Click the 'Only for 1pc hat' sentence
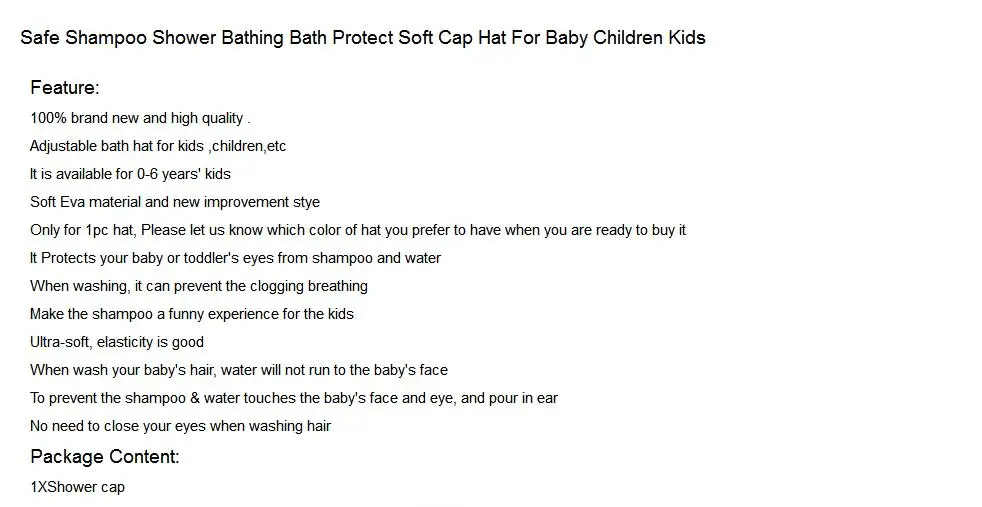 click(x=300, y=230)
